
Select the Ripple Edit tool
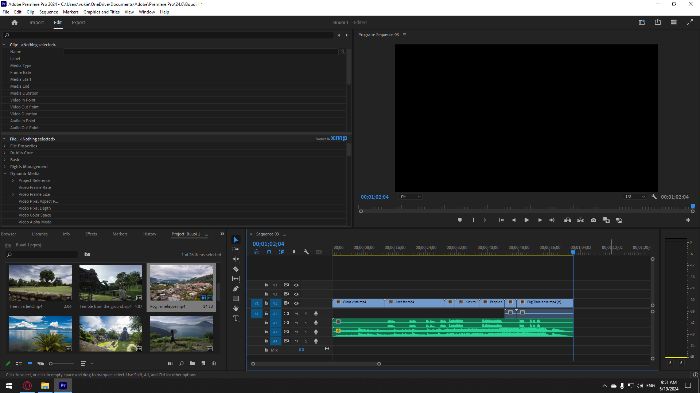pos(236,259)
